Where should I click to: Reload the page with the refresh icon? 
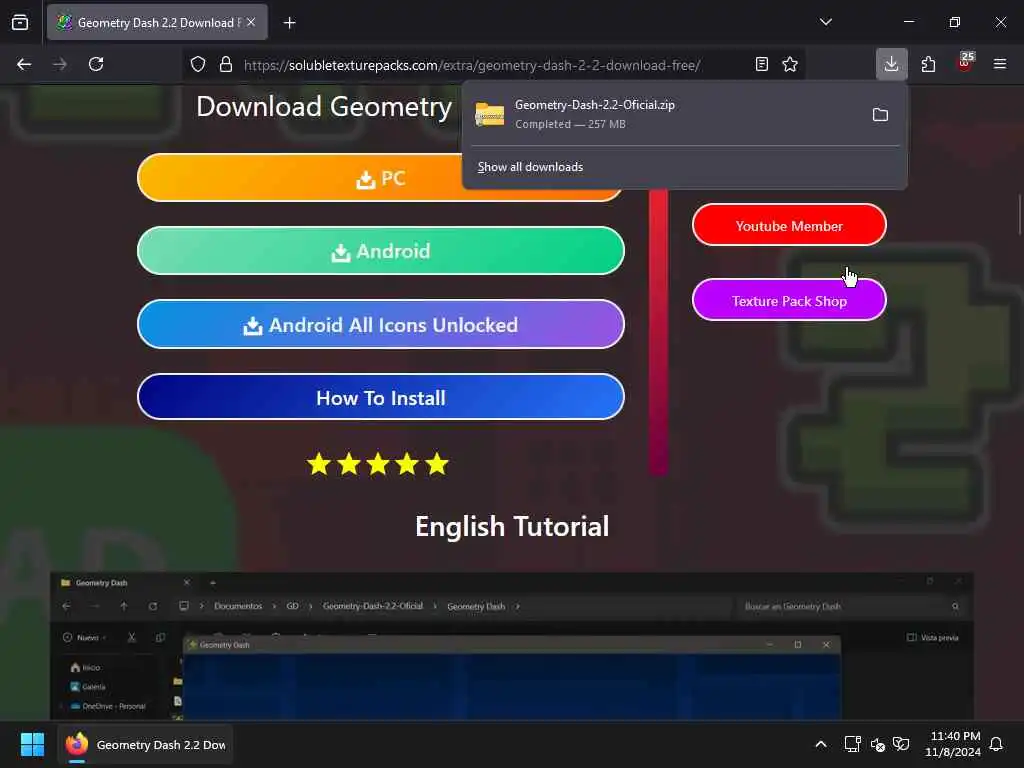click(96, 64)
